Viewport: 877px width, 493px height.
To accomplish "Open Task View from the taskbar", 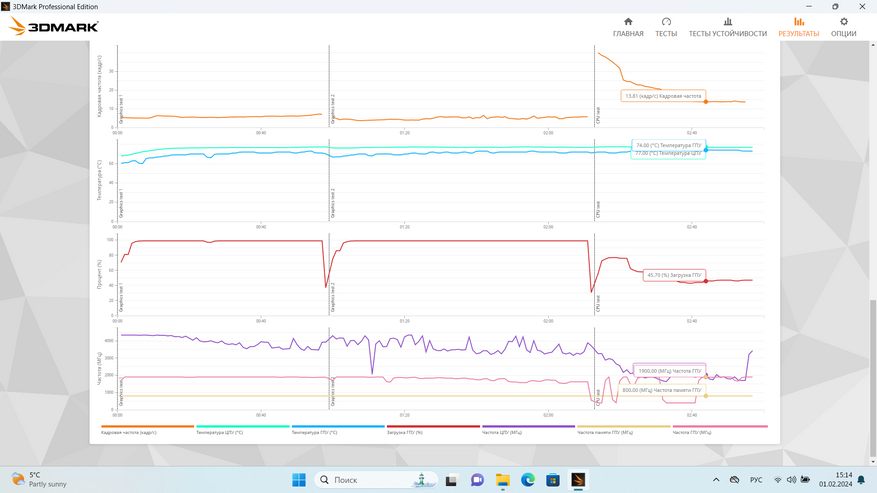I will (451, 480).
